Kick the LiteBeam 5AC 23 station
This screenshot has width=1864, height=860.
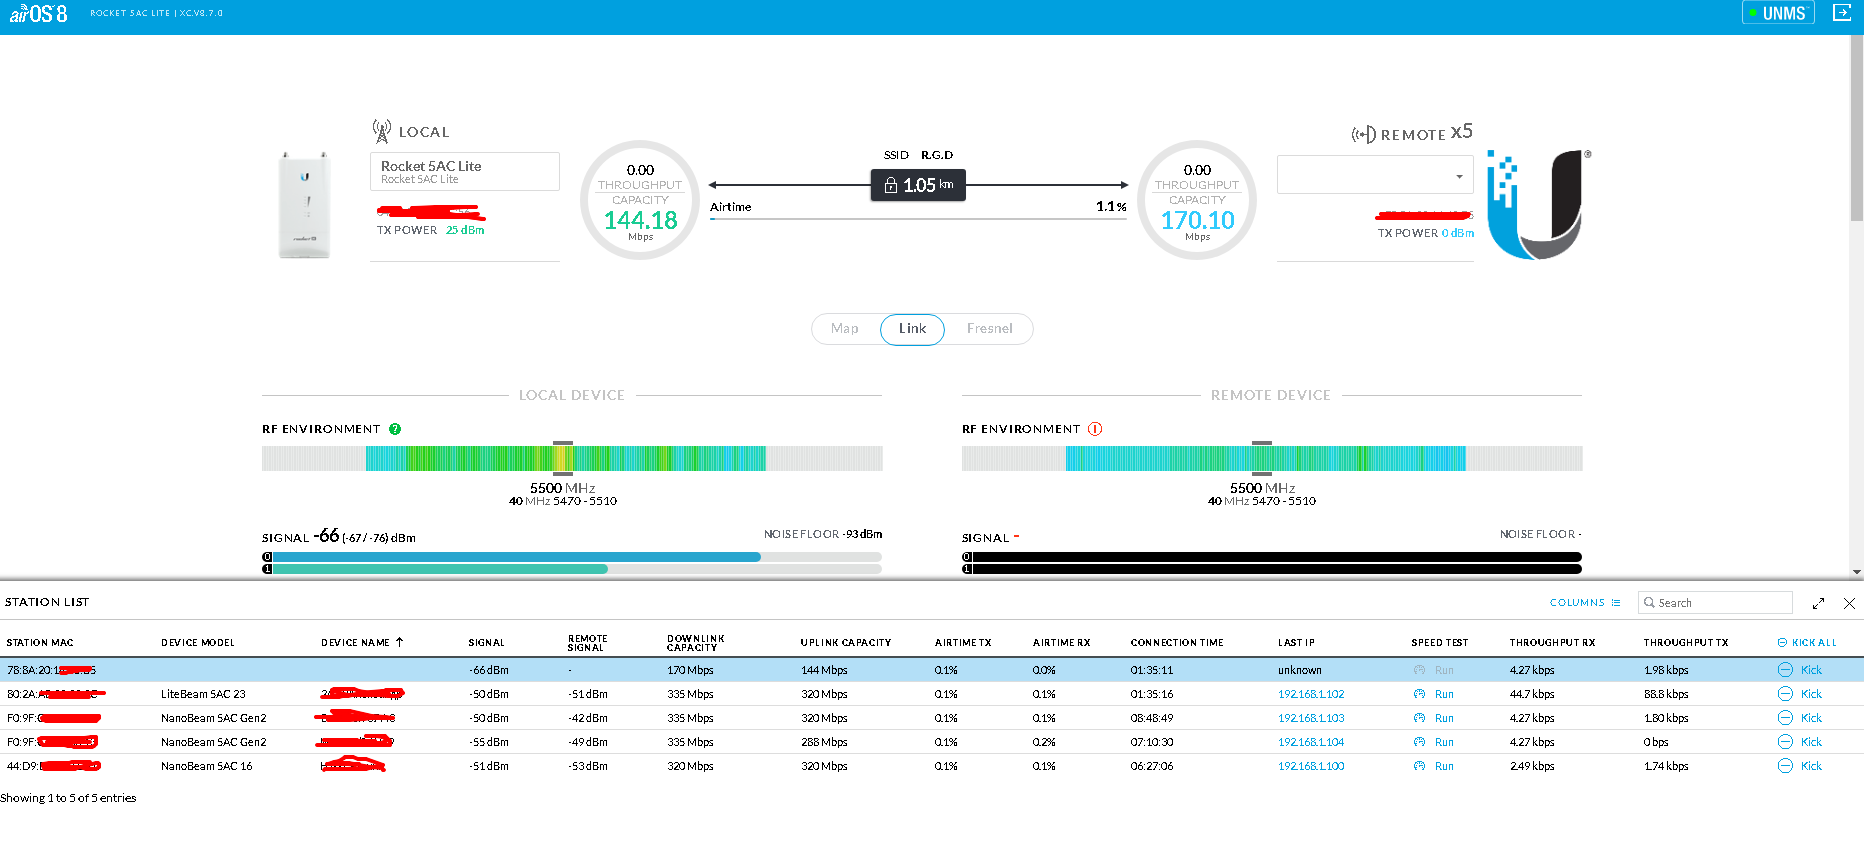1800,694
